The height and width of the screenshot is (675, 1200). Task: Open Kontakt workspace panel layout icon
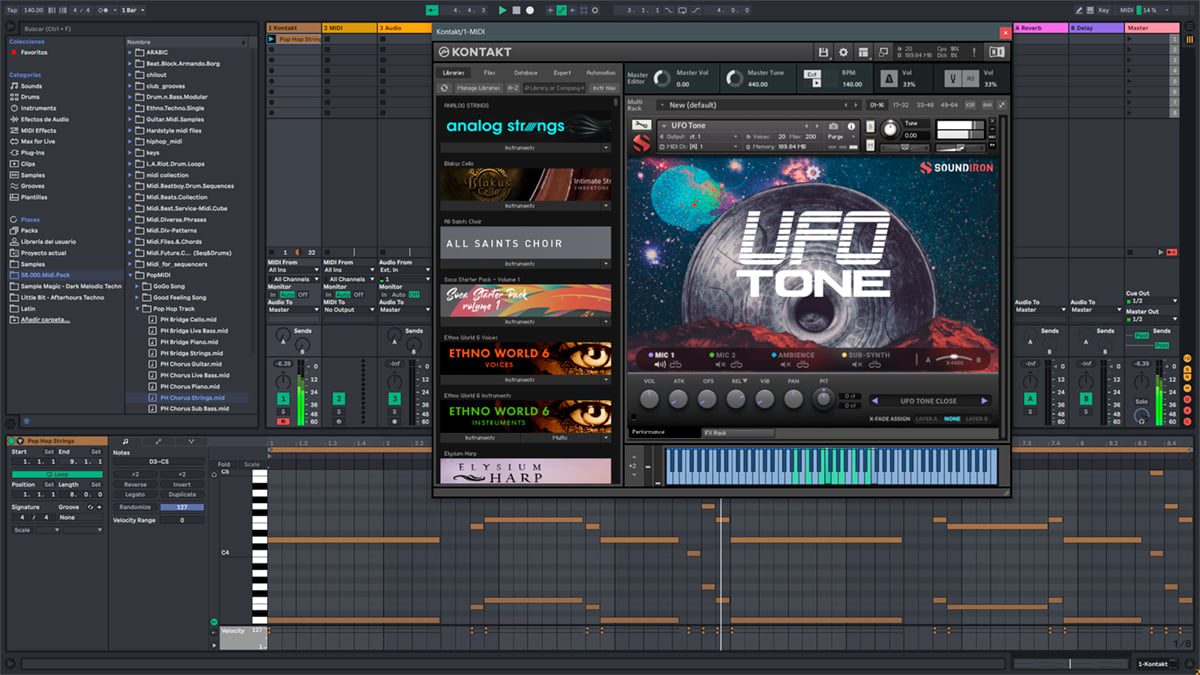coord(862,52)
